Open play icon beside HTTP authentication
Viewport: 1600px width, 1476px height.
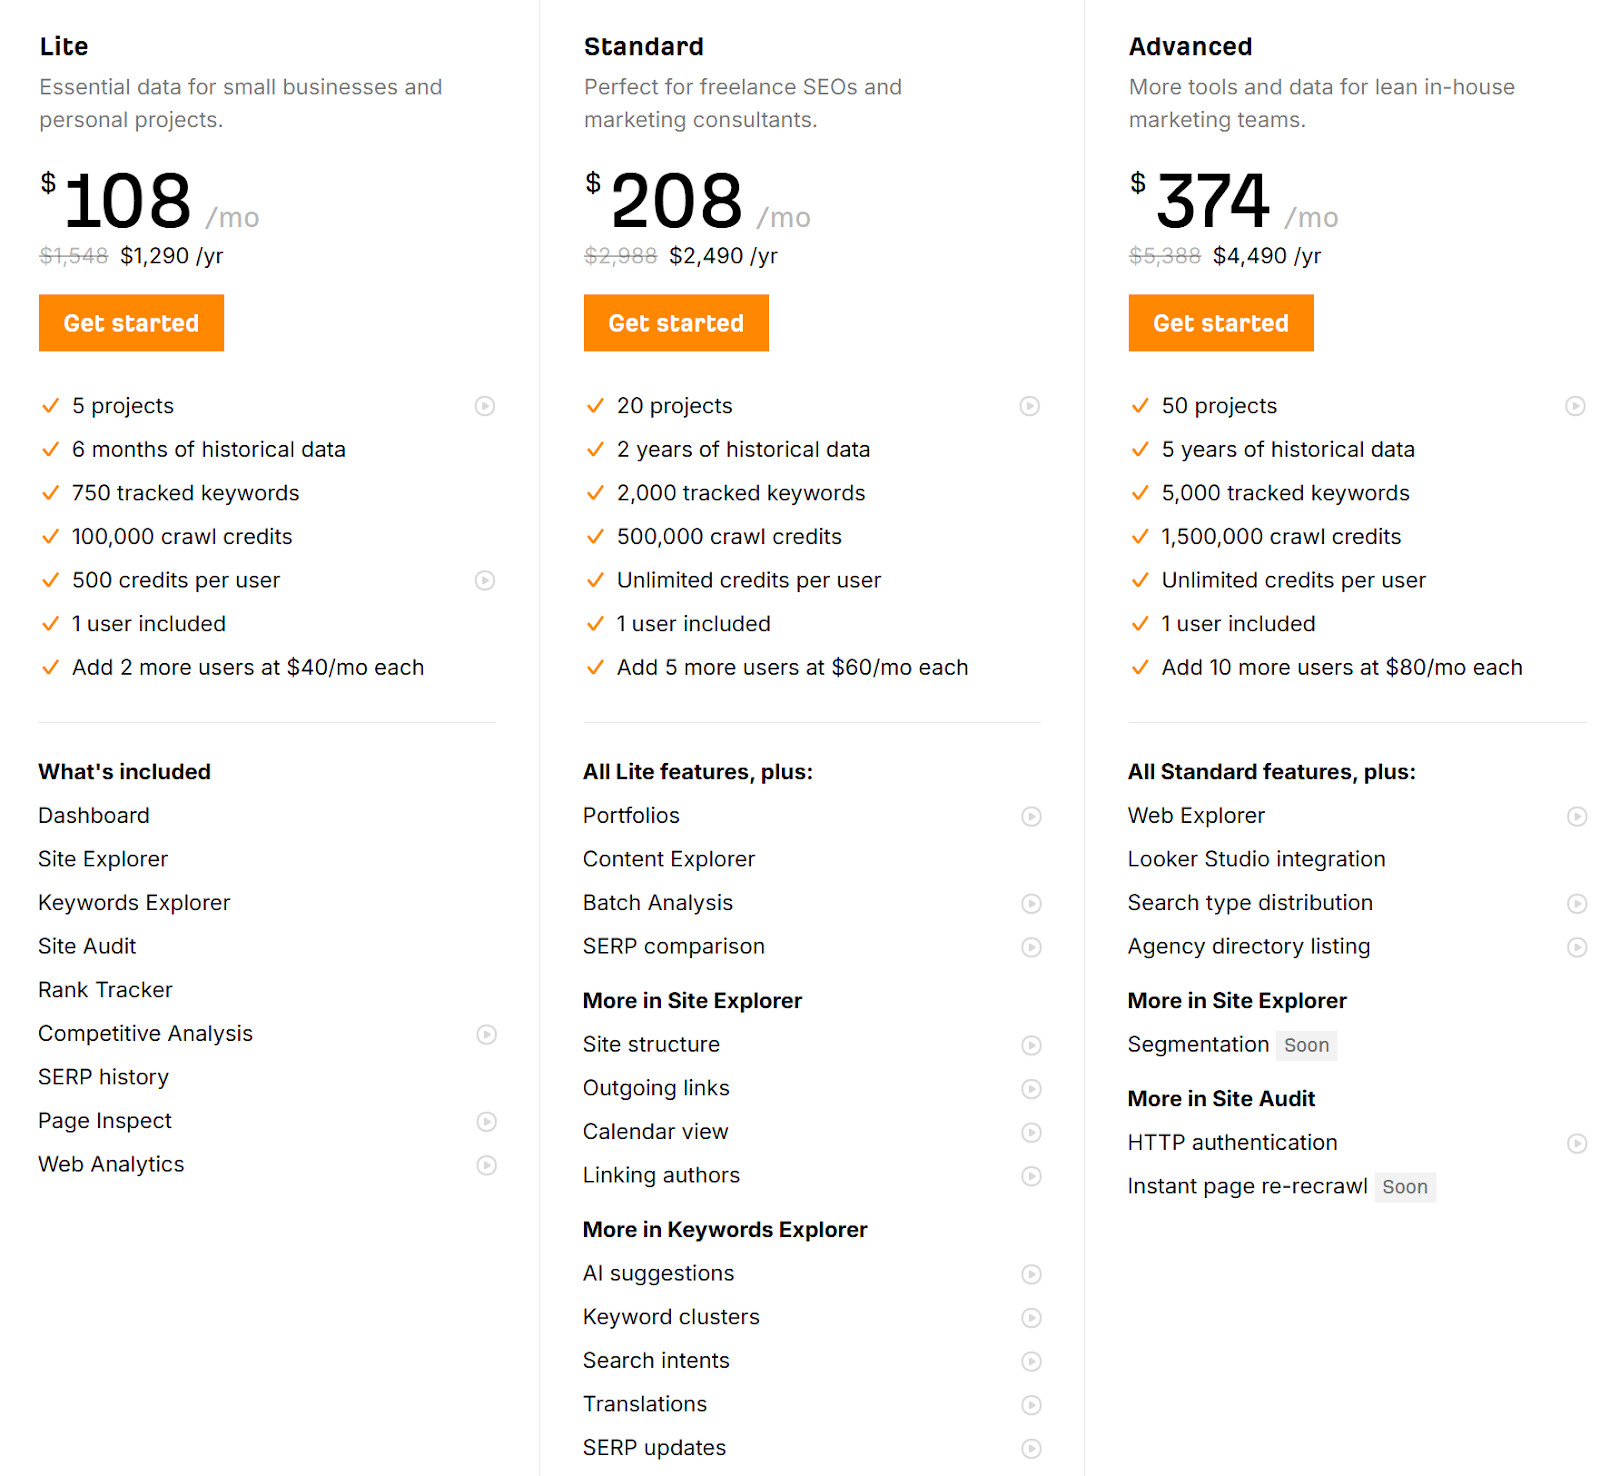[1577, 1143]
